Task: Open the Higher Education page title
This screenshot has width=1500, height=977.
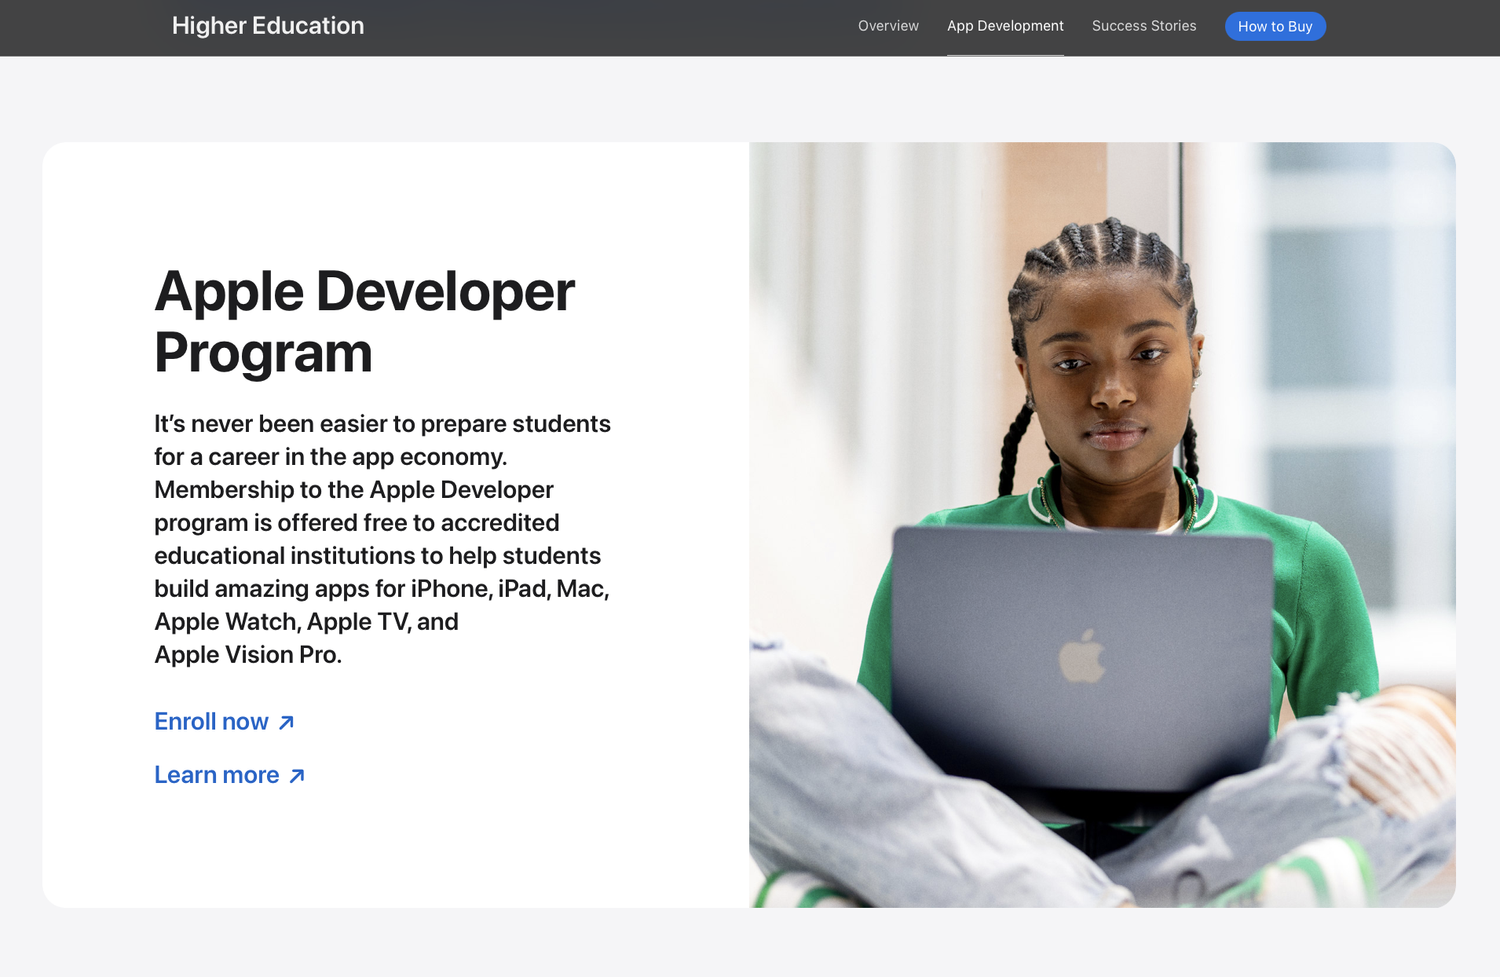Action: pos(268,26)
